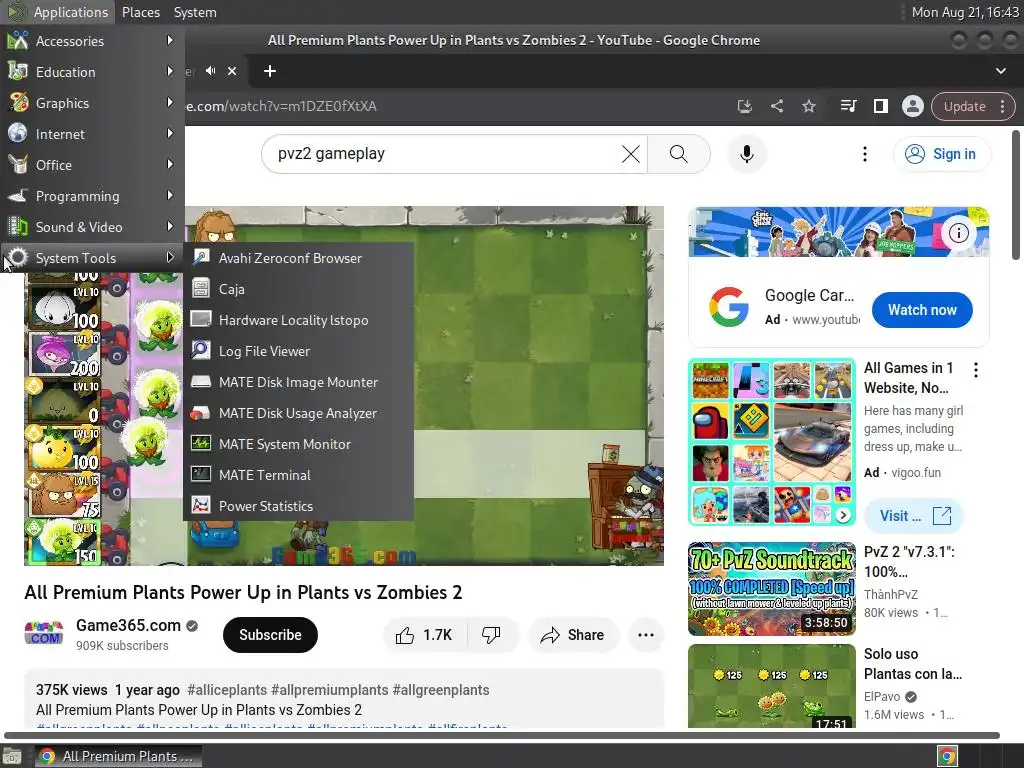Click Chrome taskbar window button
This screenshot has width=1024, height=768.
coord(118,756)
